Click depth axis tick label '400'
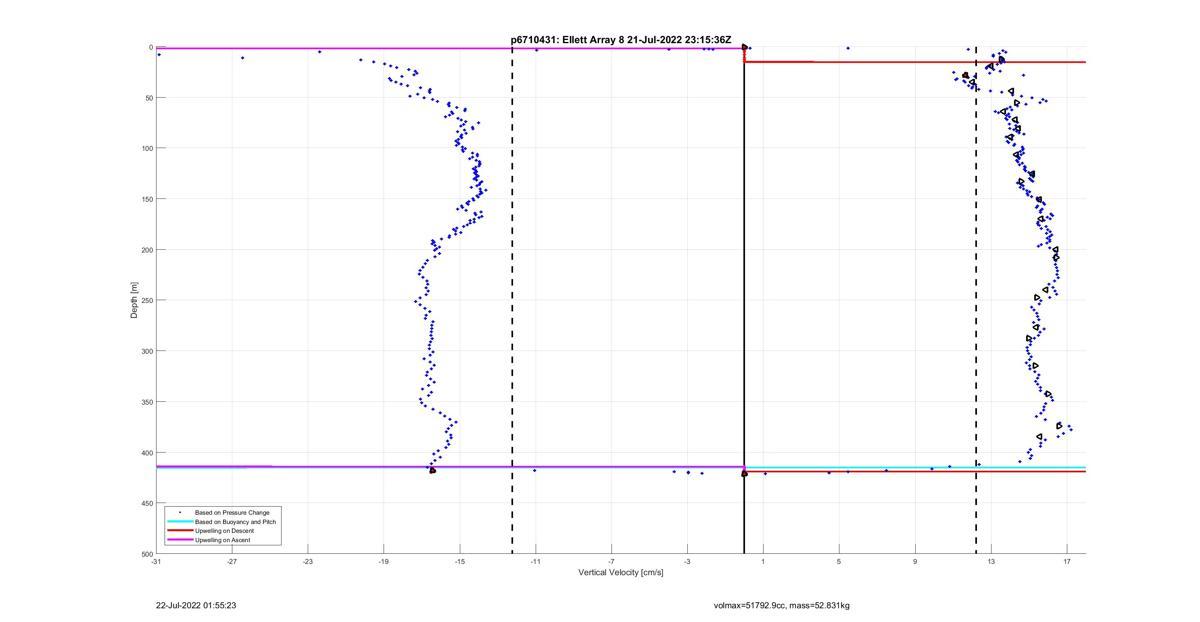The height and width of the screenshot is (622, 1200). point(146,453)
